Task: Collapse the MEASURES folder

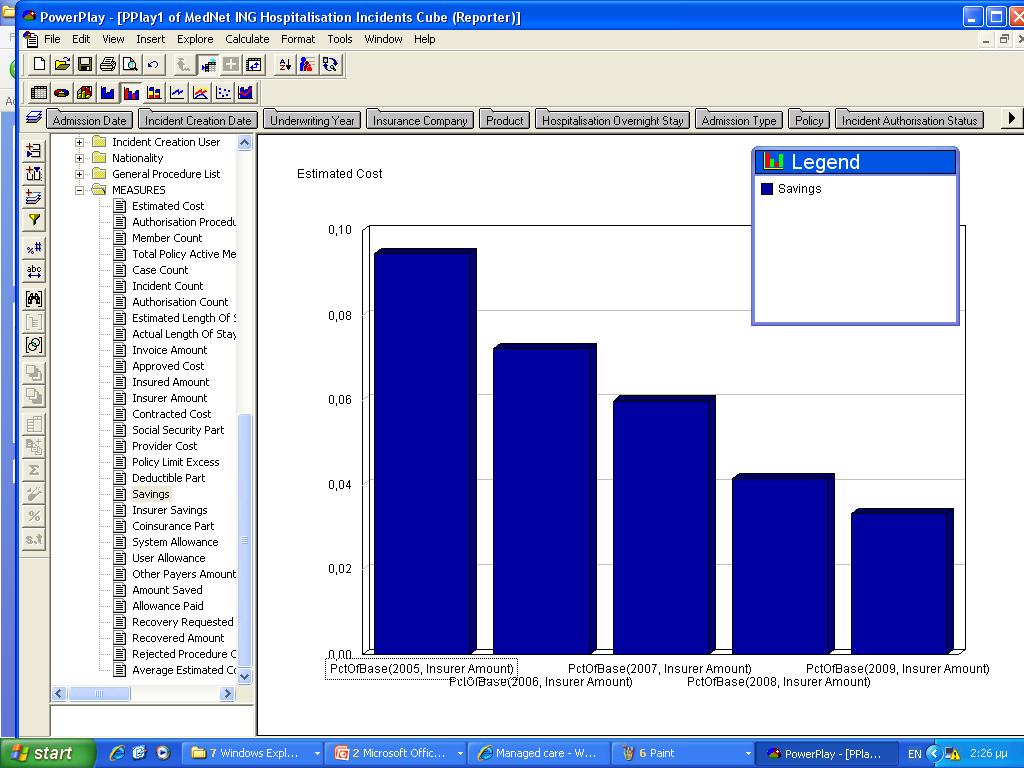Action: (x=79, y=190)
